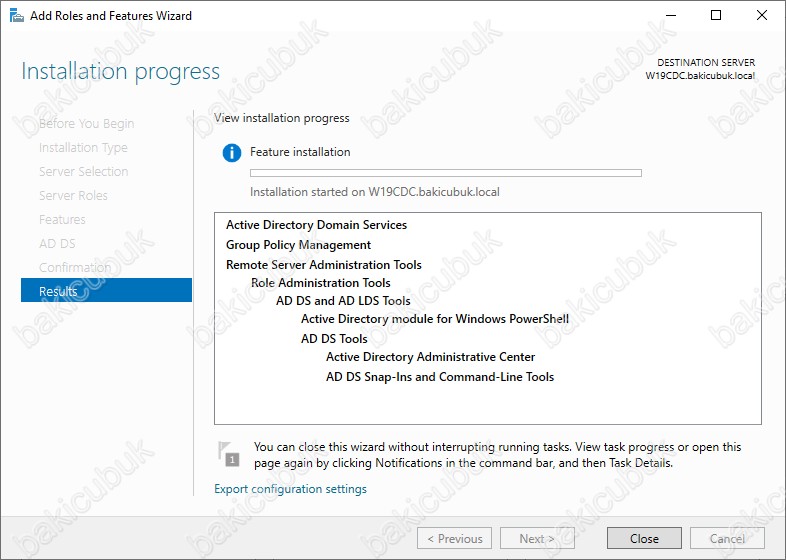Screen dimensions: 786x560
Task: Click the Installation progress page title
Action: tap(120, 71)
